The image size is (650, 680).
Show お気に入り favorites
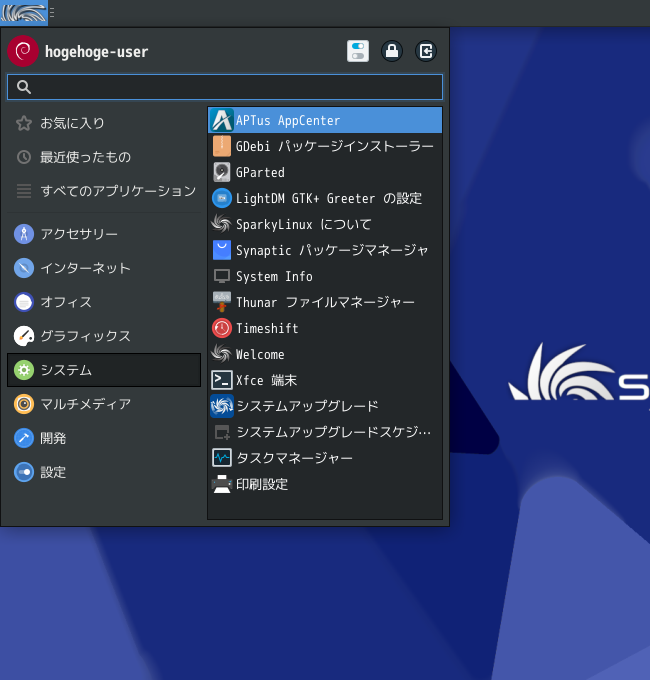104,123
